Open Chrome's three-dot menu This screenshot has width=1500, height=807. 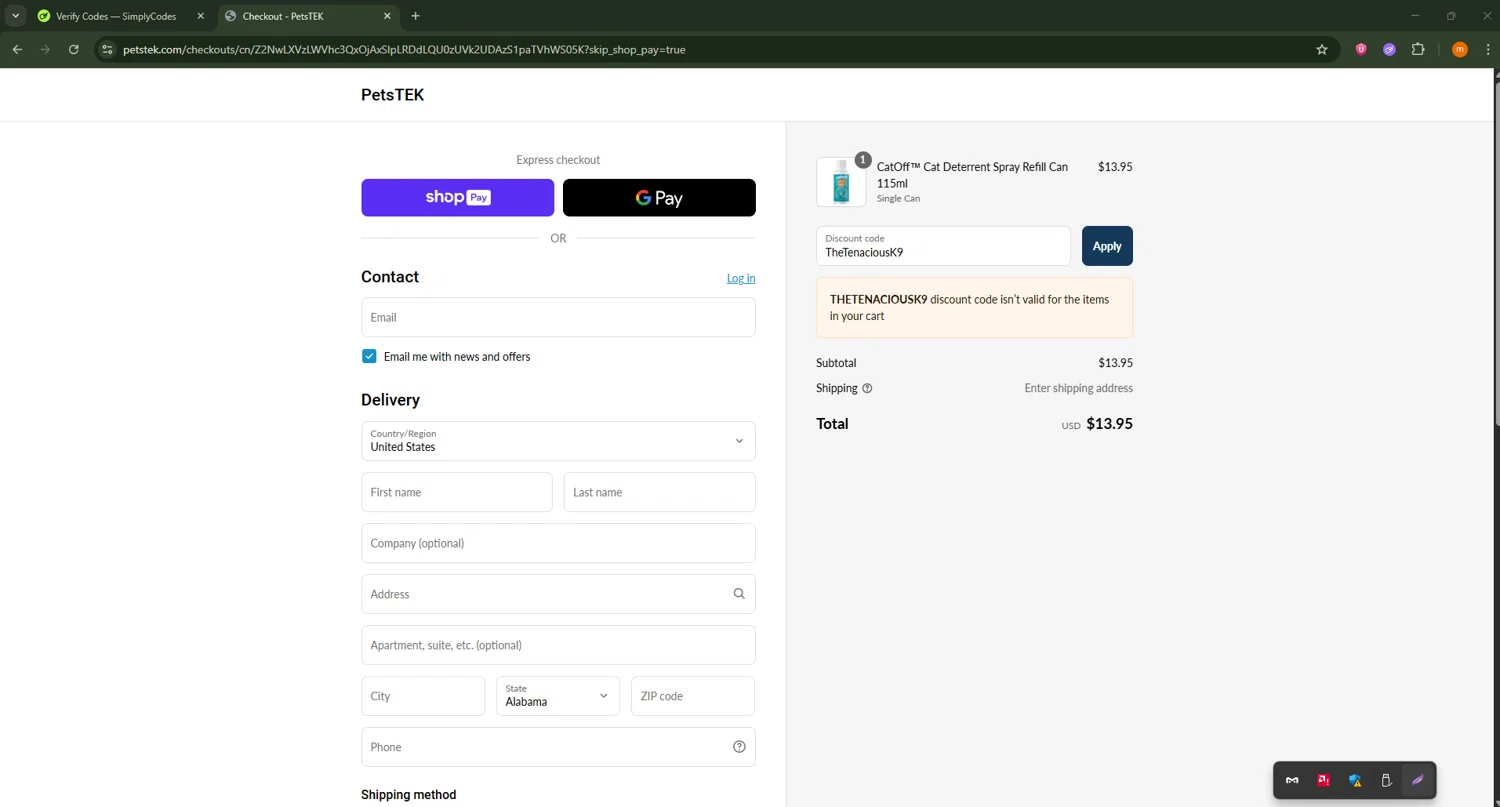point(1487,49)
